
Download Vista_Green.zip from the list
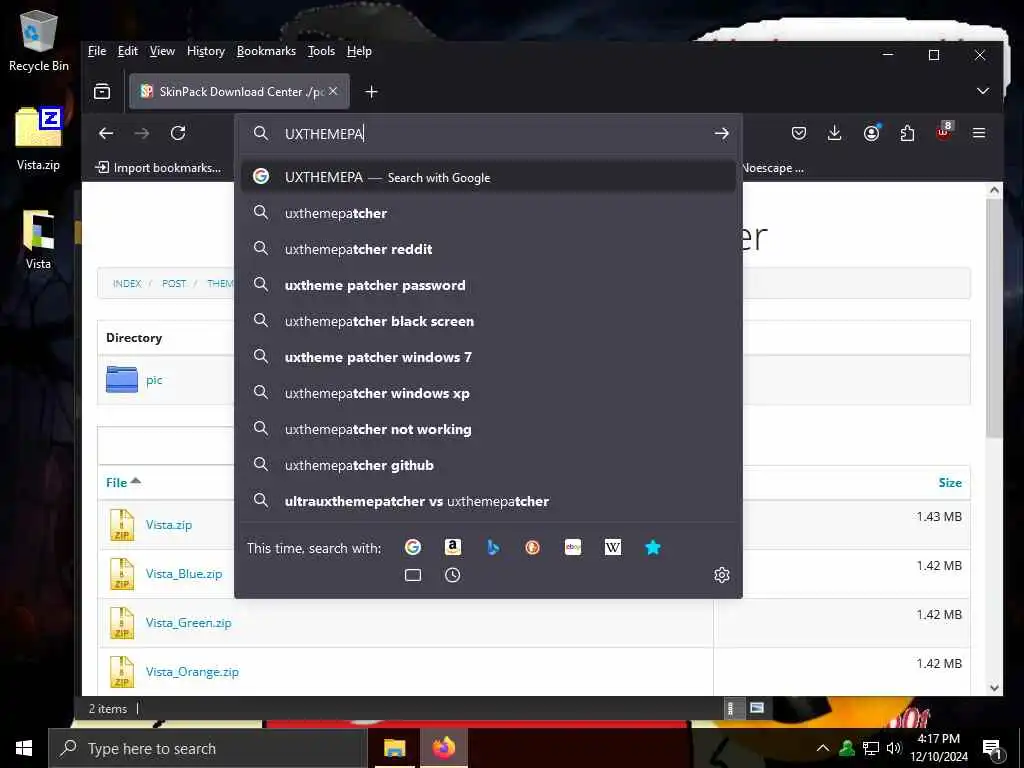click(x=188, y=622)
